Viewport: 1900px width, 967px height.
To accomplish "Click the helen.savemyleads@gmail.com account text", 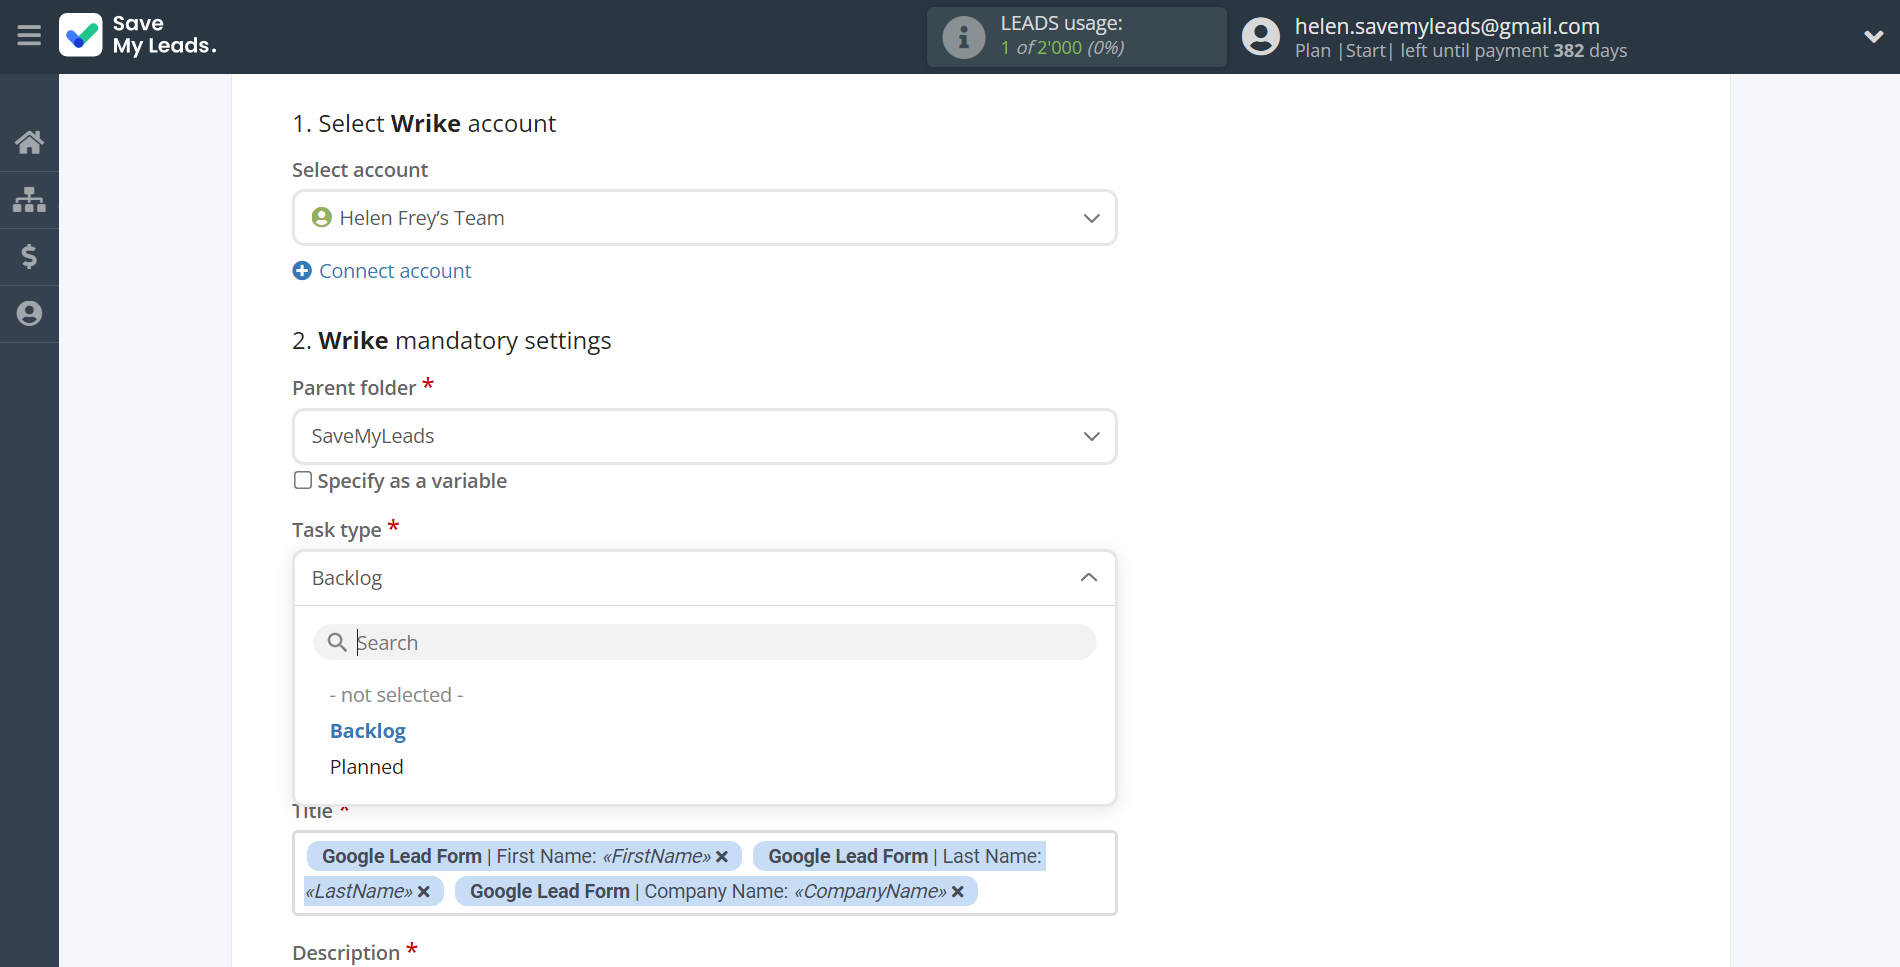I will point(1447,26).
